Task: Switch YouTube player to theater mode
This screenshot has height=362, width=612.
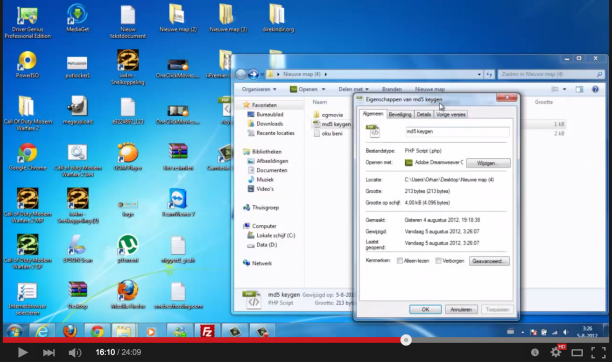Action: coord(577,353)
